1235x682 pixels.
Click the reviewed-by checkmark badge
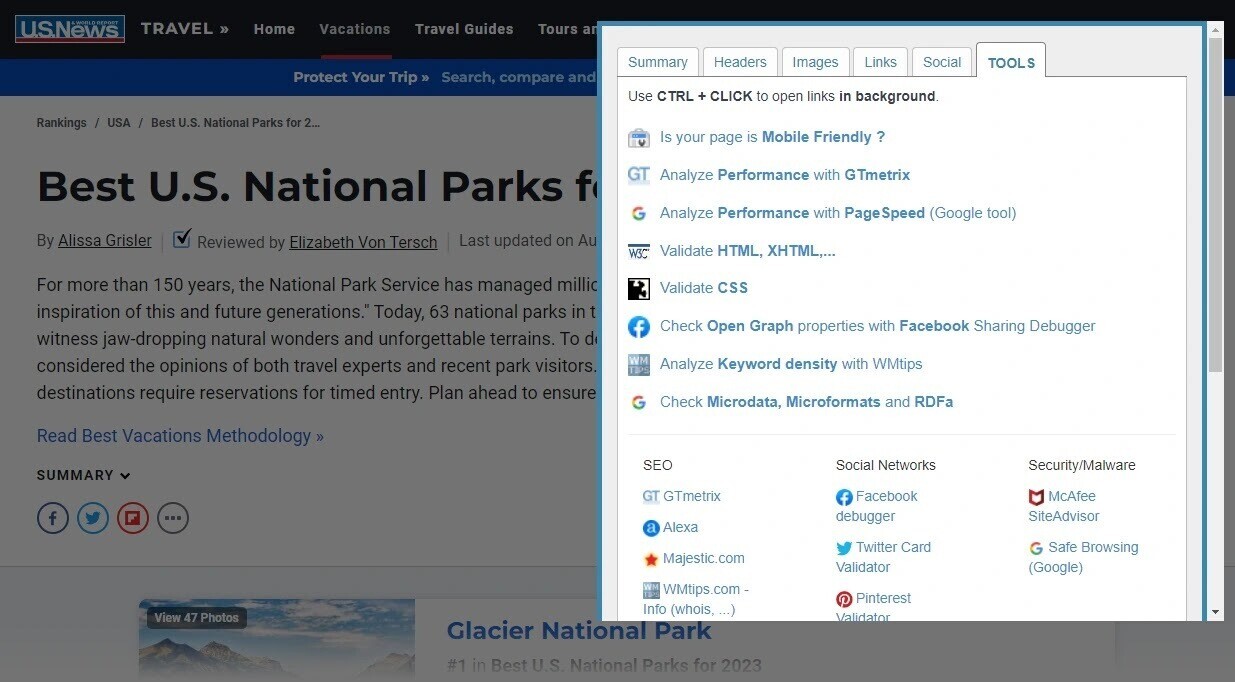(182, 239)
